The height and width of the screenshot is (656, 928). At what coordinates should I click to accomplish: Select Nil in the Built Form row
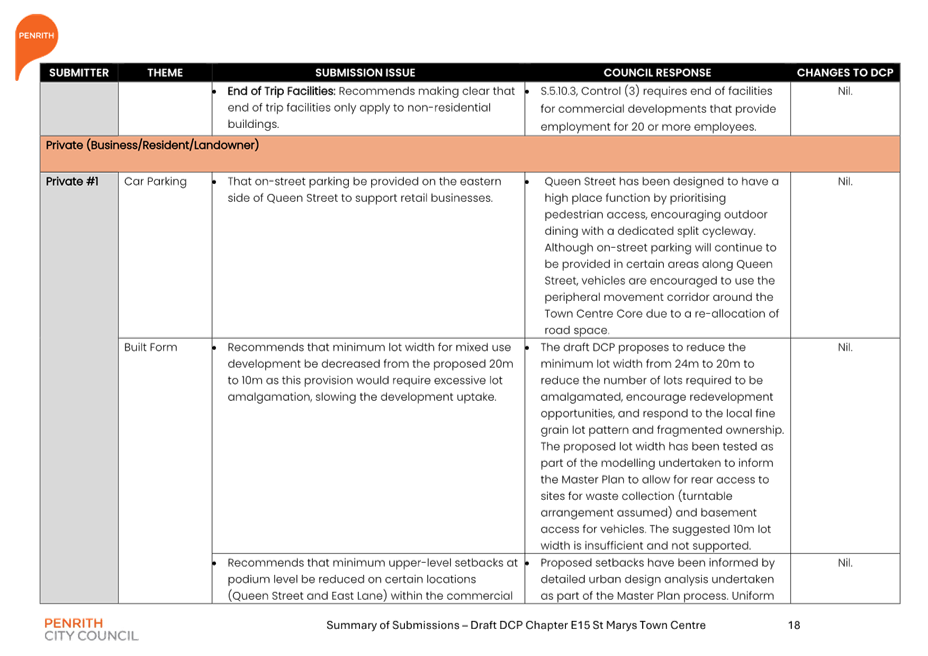click(x=843, y=347)
